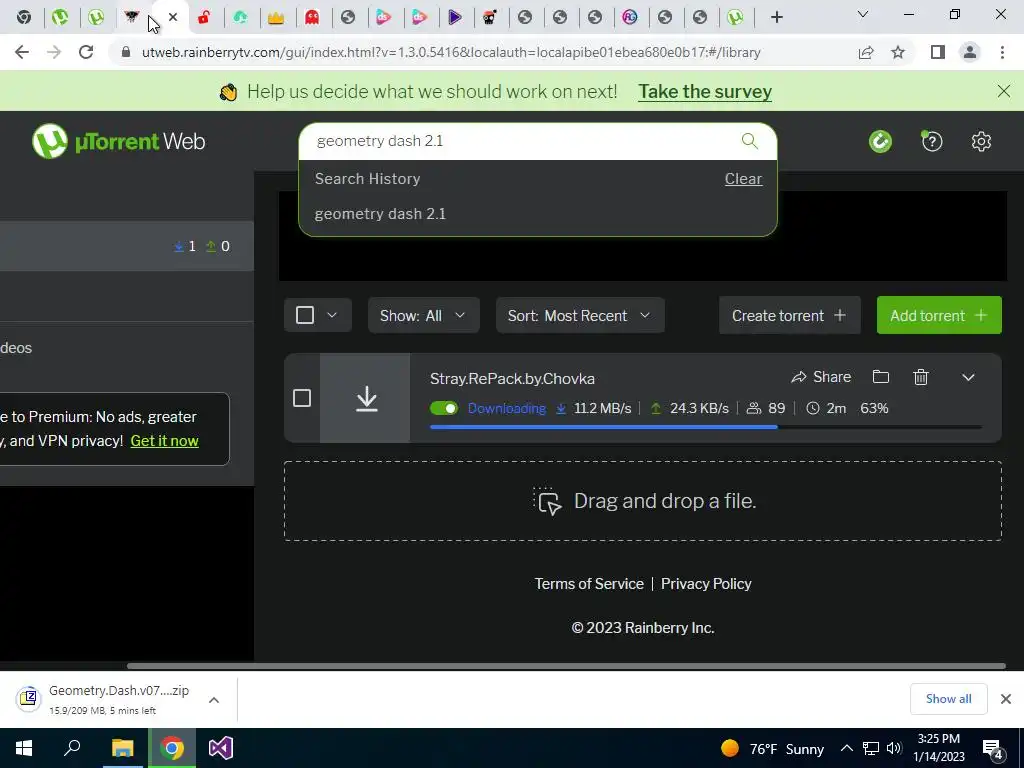Go back in Chrome

pyautogui.click(x=22, y=52)
